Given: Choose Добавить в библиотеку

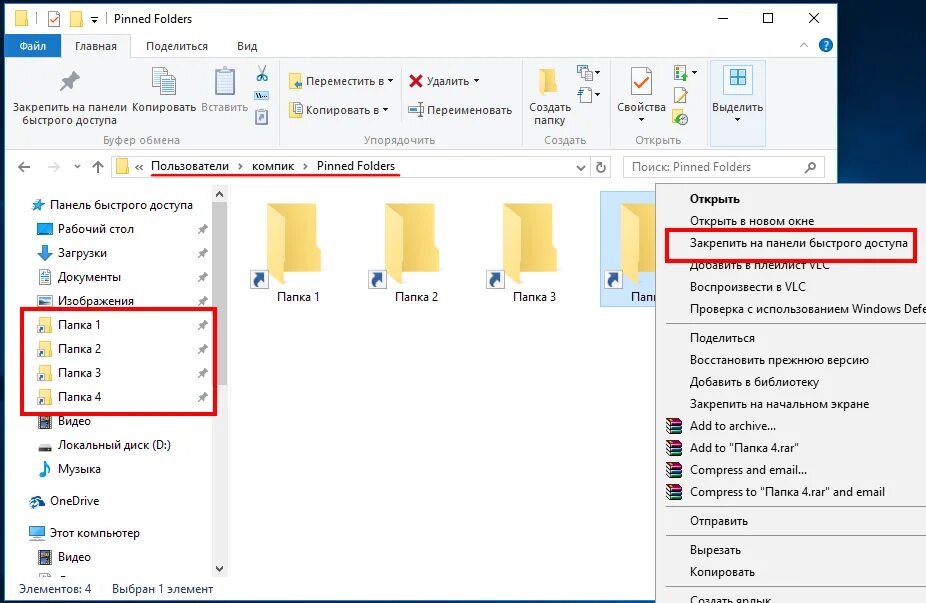Looking at the screenshot, I should point(754,382).
